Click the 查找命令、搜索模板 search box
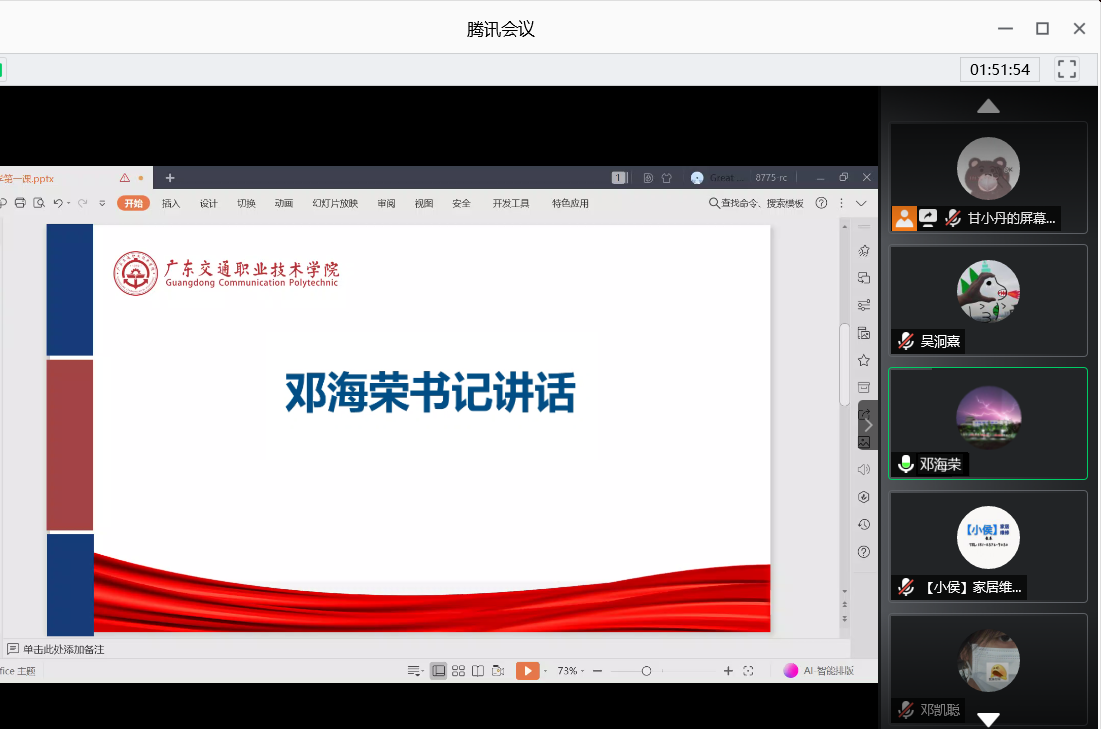This screenshot has width=1101, height=729. click(756, 203)
